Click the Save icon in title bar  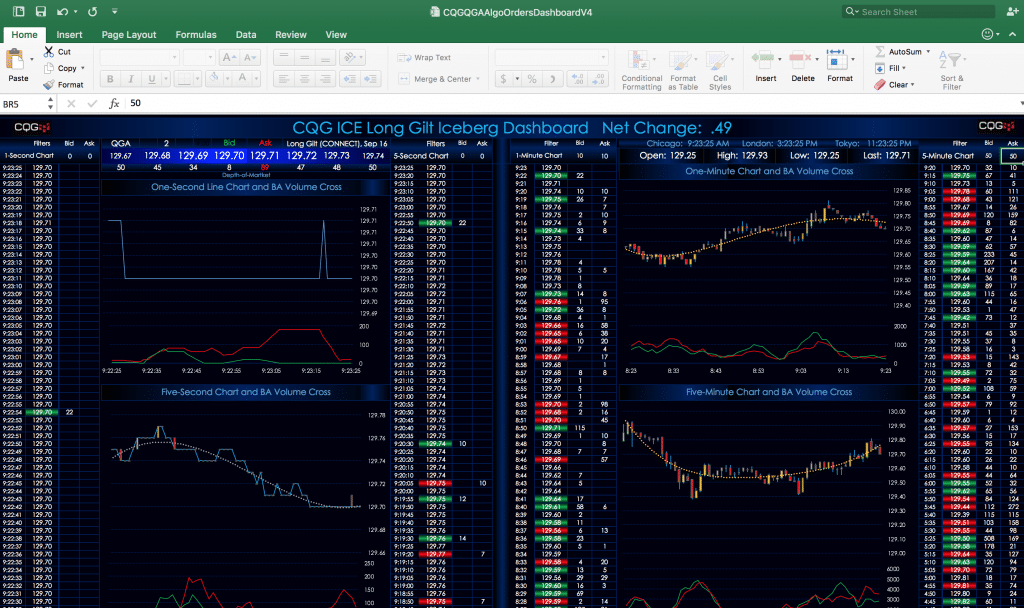(x=40, y=12)
